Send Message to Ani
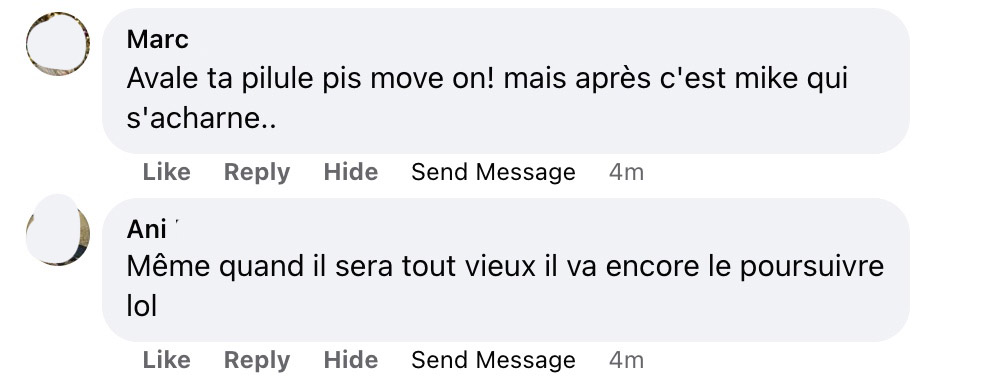 pos(493,360)
